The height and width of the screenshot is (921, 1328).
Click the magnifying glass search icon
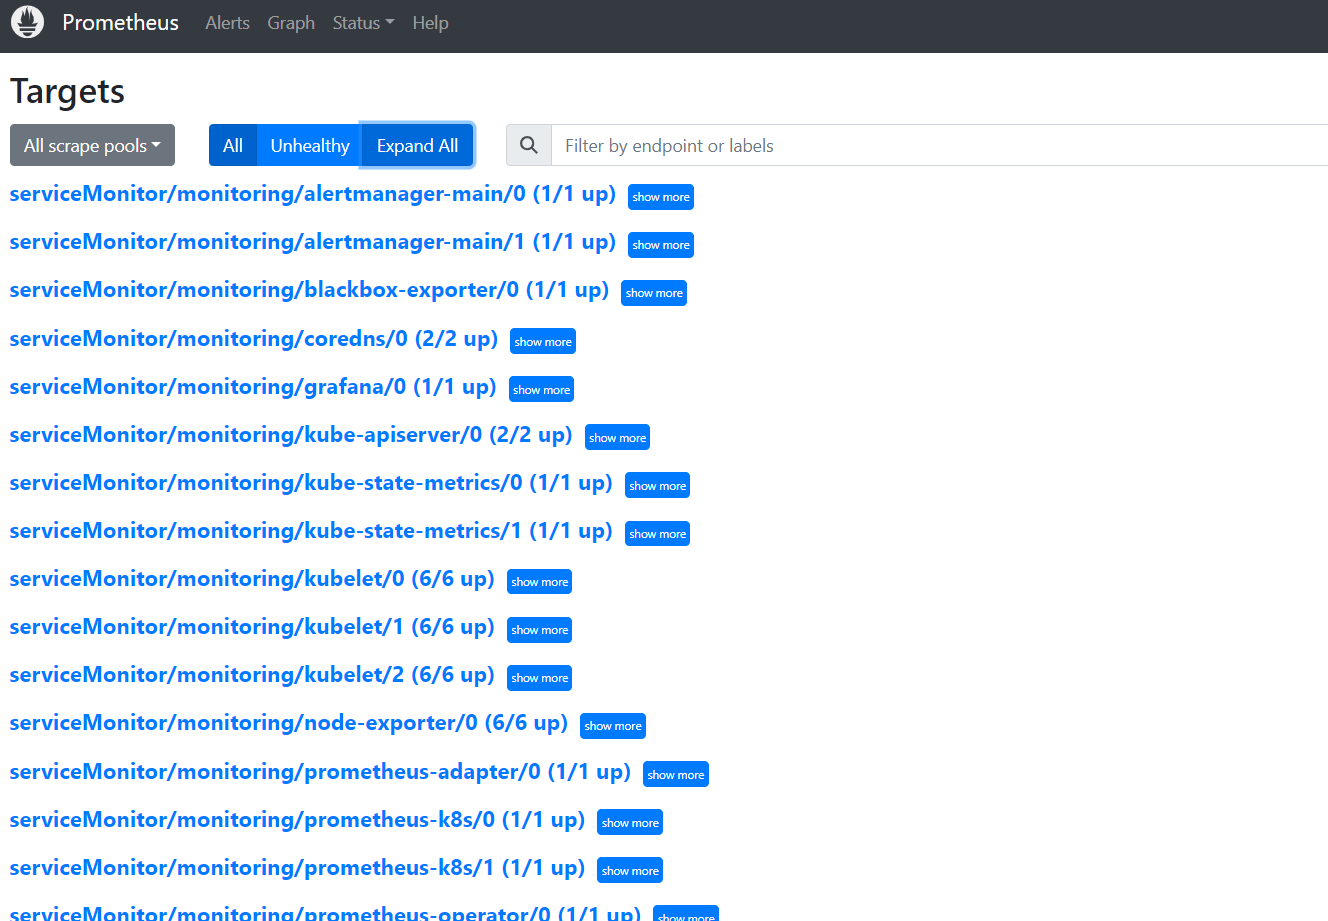coord(529,145)
